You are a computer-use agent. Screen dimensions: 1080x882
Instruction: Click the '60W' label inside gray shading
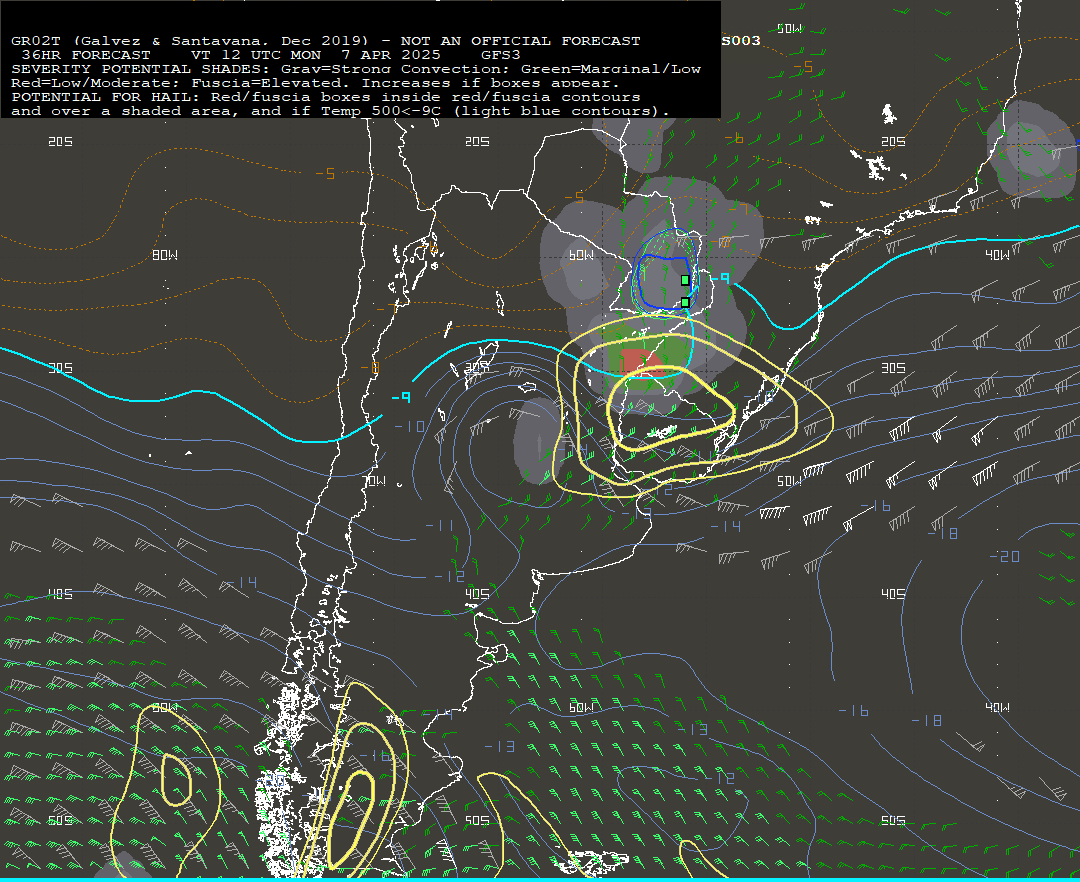pos(581,255)
